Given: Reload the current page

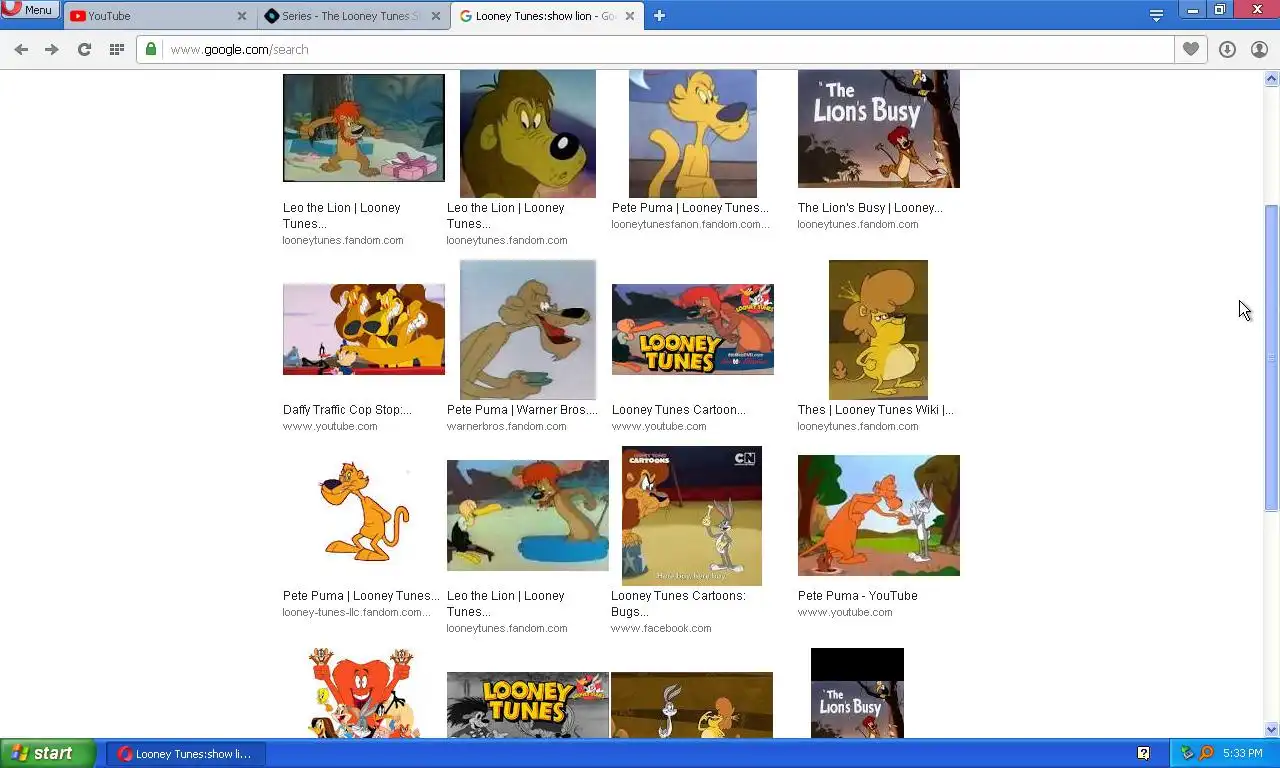Looking at the screenshot, I should coord(84,49).
